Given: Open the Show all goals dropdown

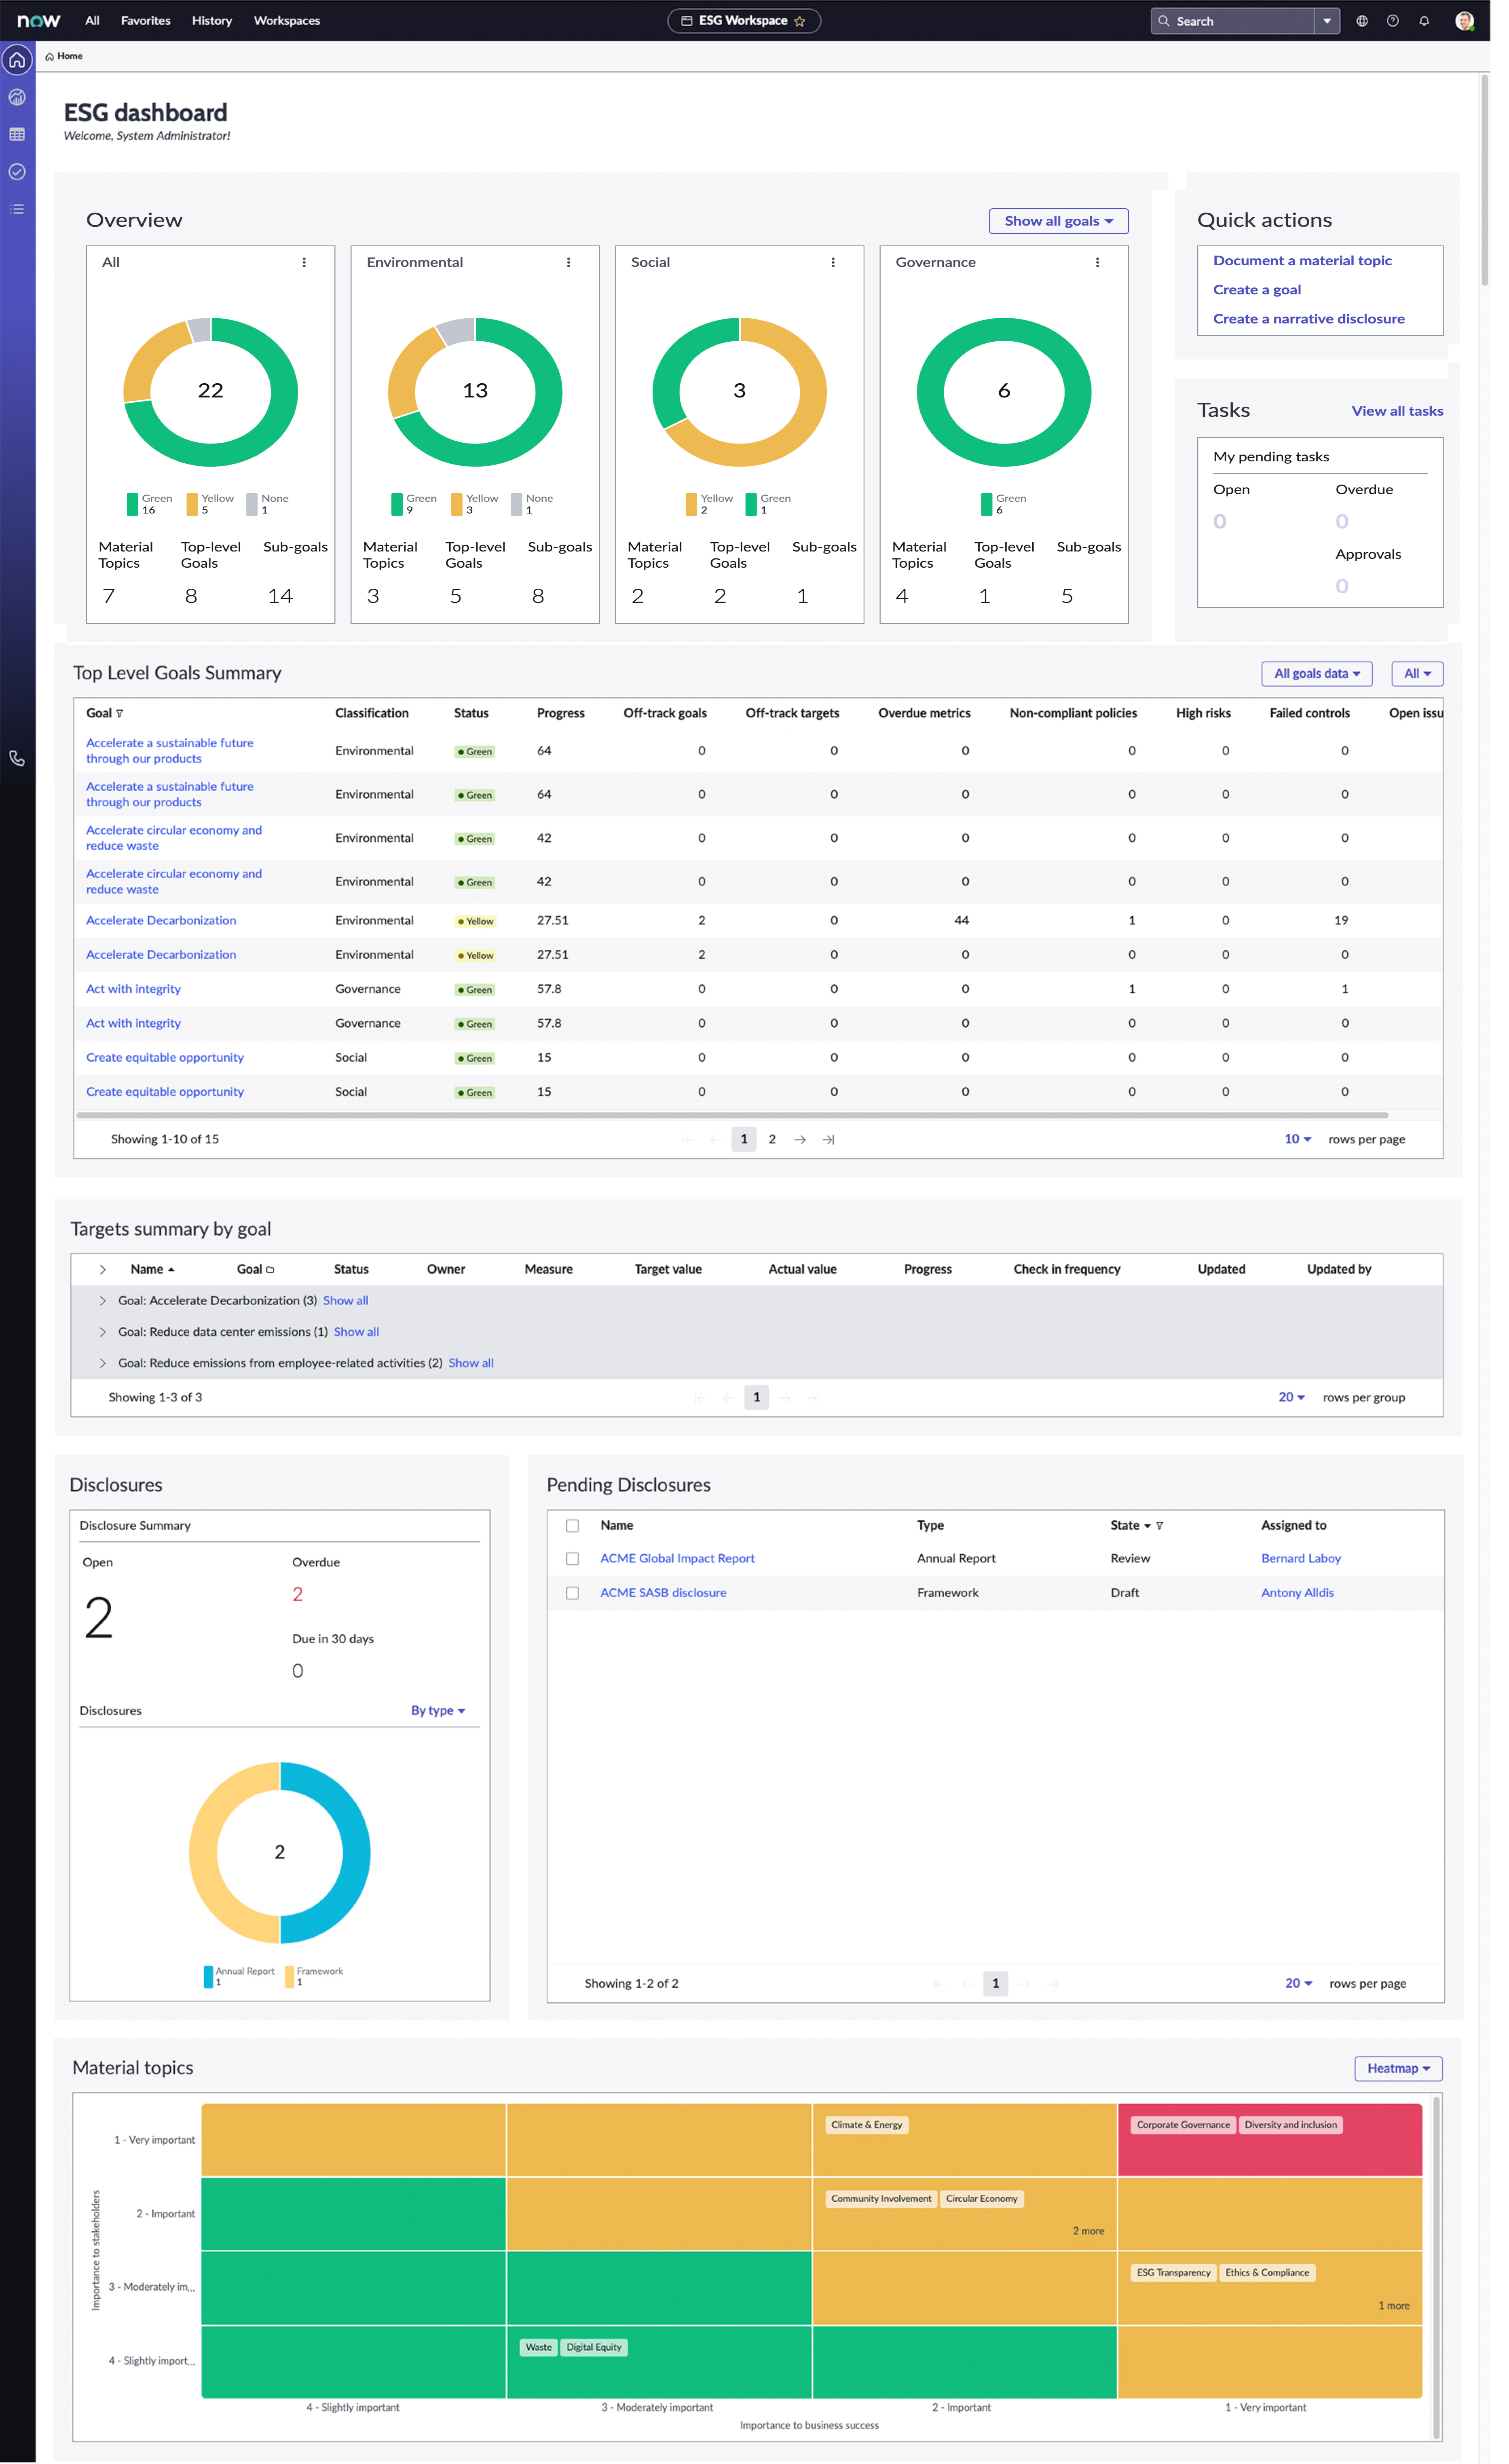Looking at the screenshot, I should pyautogui.click(x=1059, y=221).
